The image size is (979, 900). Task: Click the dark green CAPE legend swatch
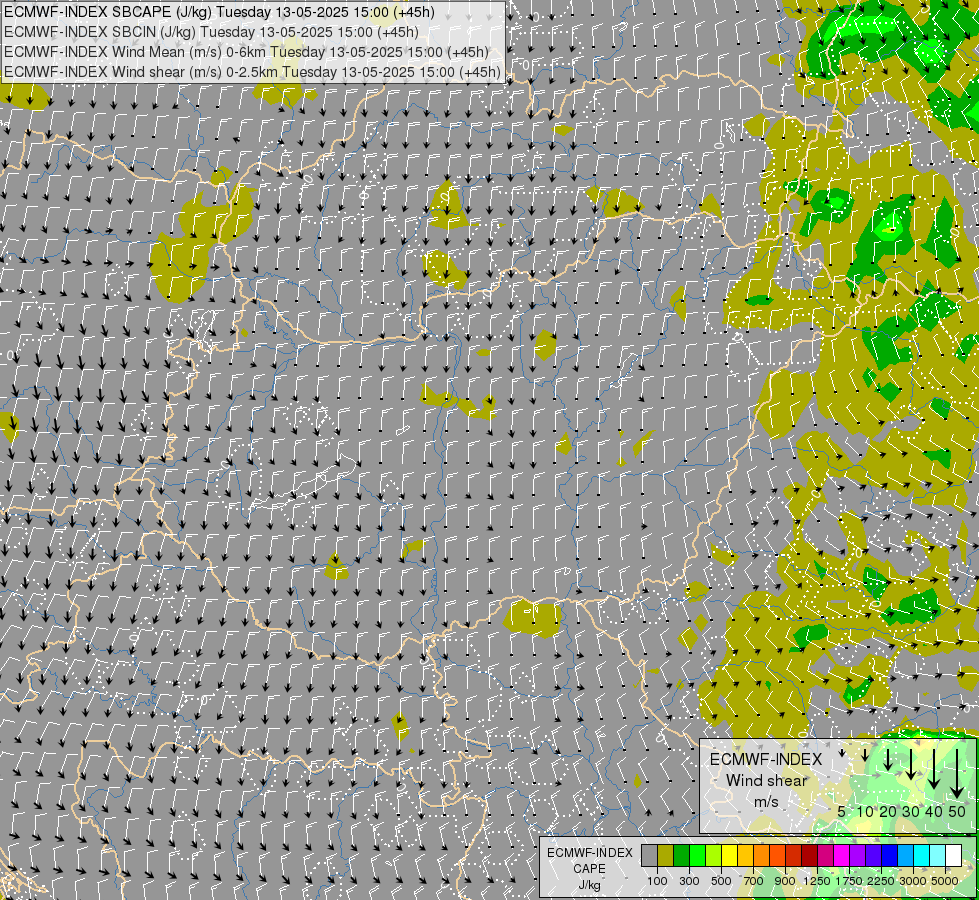(x=681, y=856)
